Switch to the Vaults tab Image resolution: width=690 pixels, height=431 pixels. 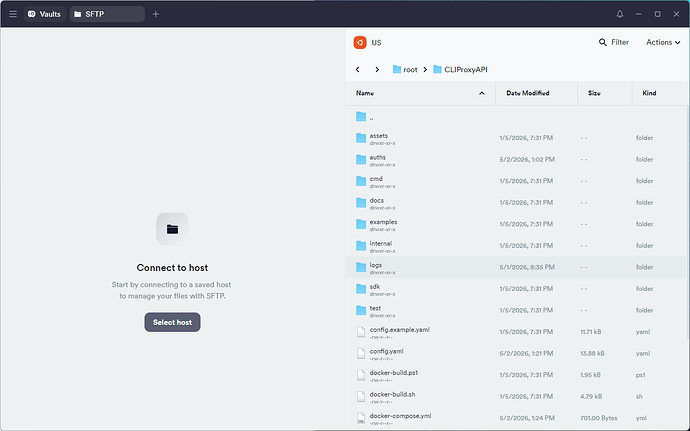pyautogui.click(x=44, y=14)
